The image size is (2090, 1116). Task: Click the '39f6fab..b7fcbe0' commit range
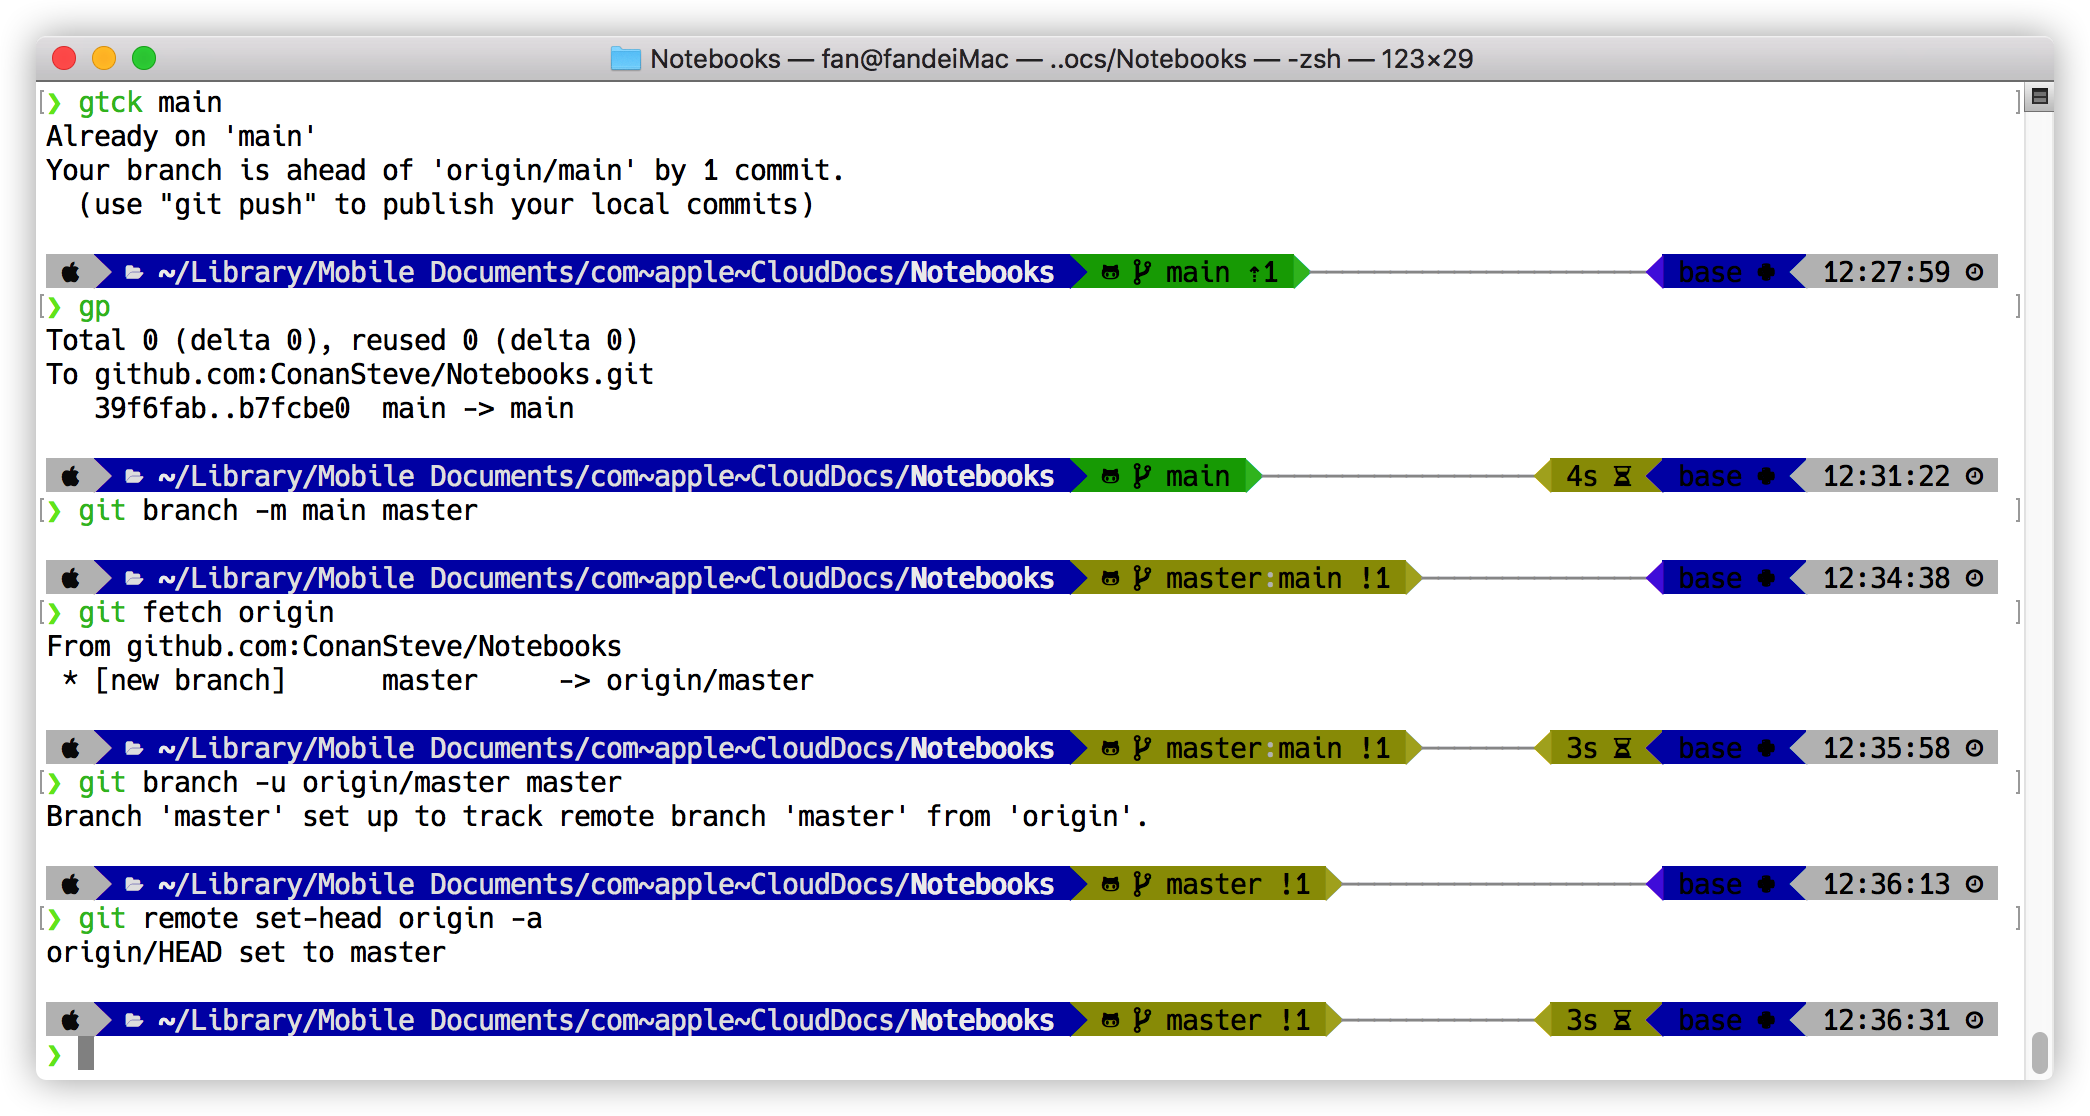pyautogui.click(x=222, y=408)
